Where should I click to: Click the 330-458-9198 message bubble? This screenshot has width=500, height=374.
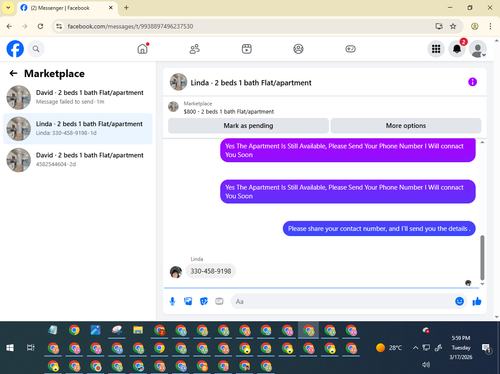coord(211,271)
